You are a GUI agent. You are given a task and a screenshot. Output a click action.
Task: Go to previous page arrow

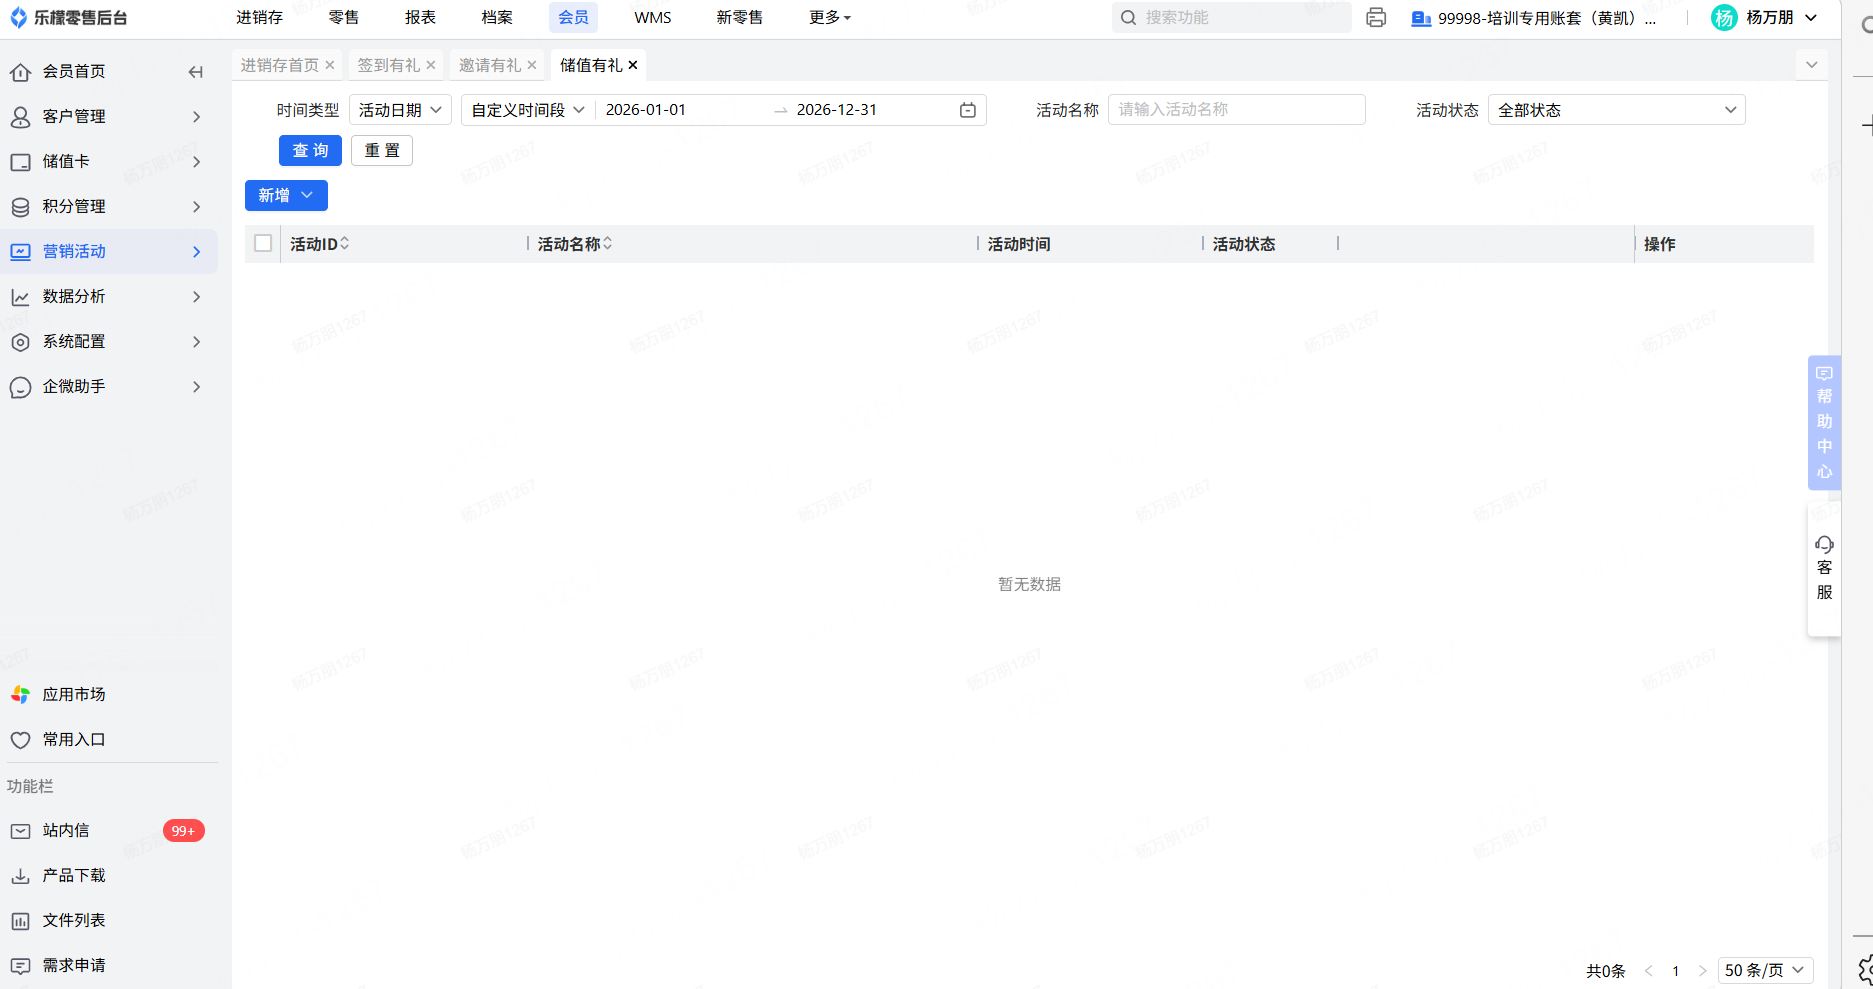point(1648,971)
